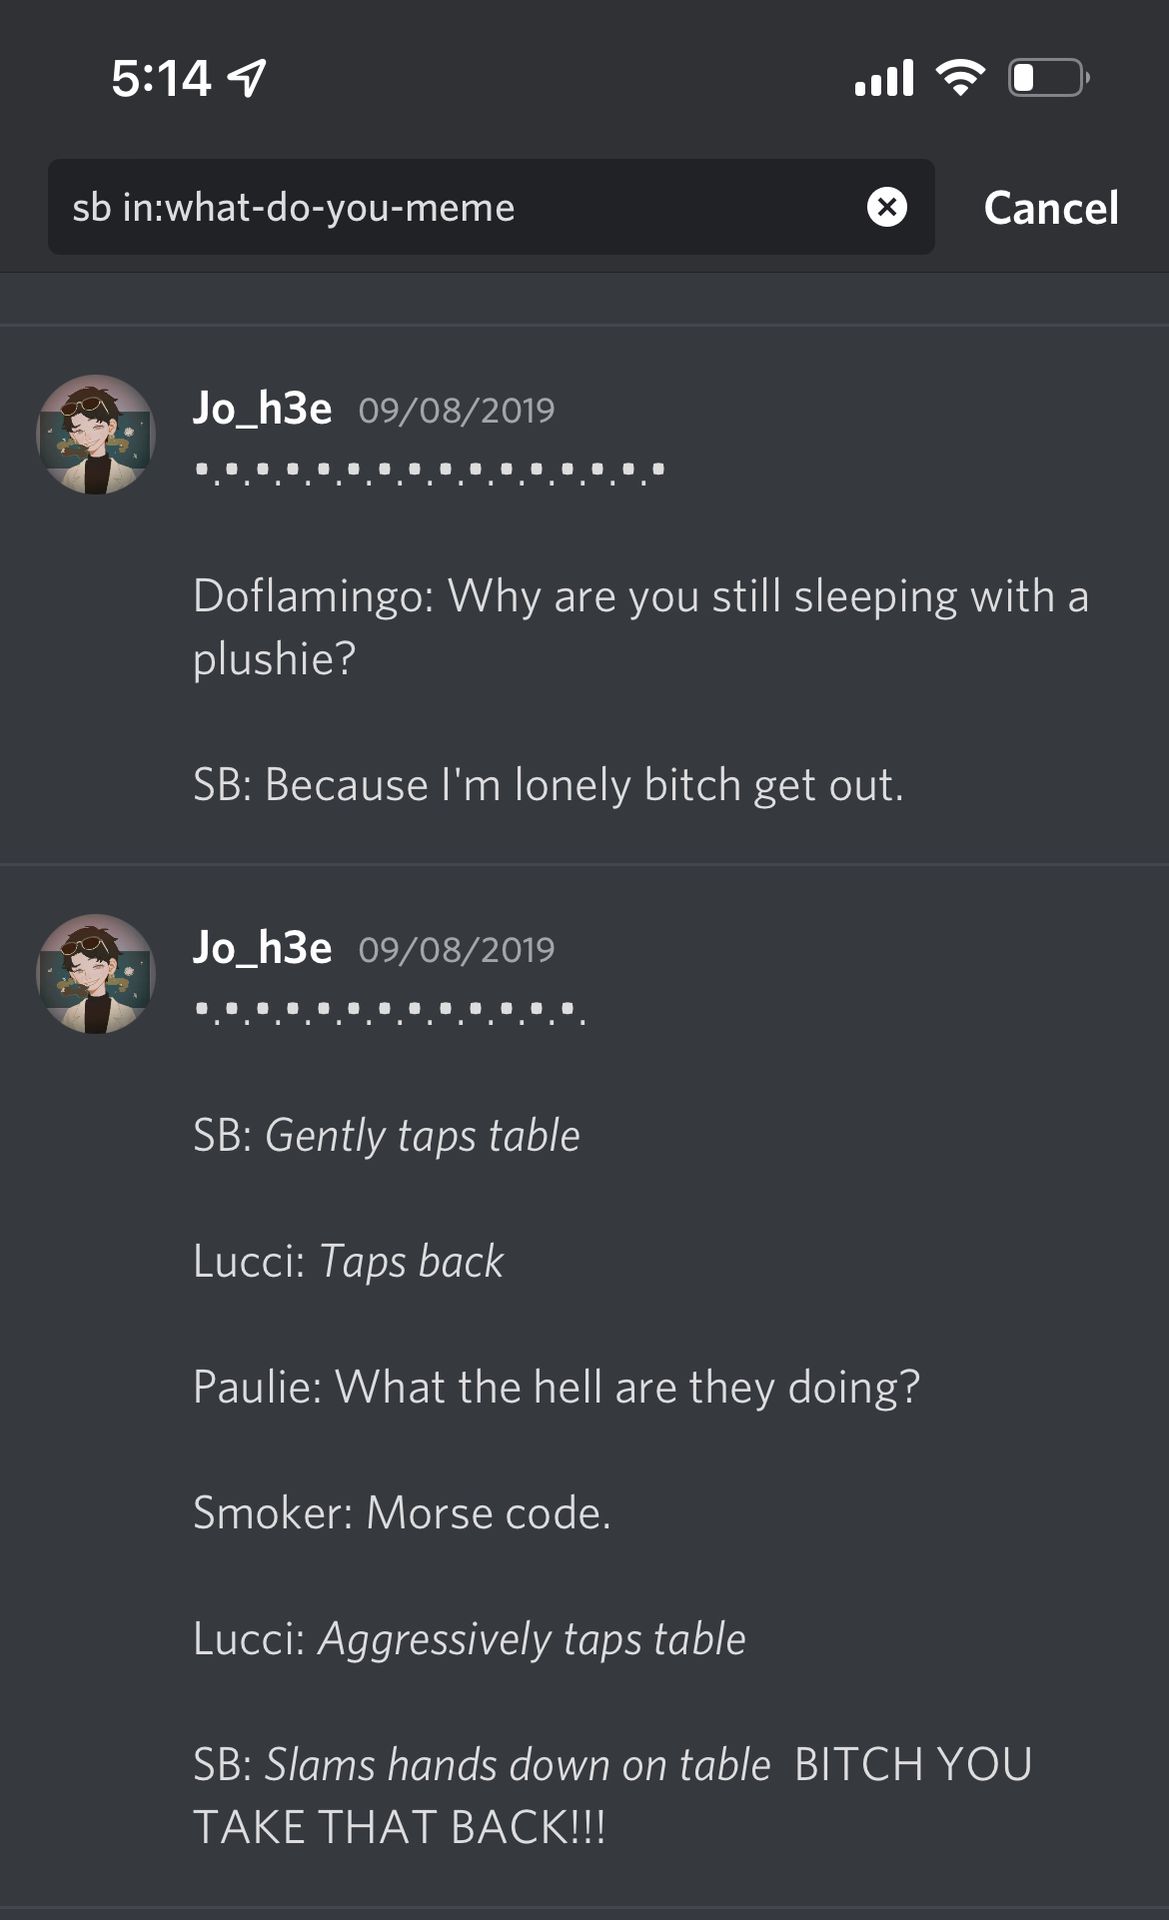Tap the Jo_h3e username on the first result

pos(262,409)
